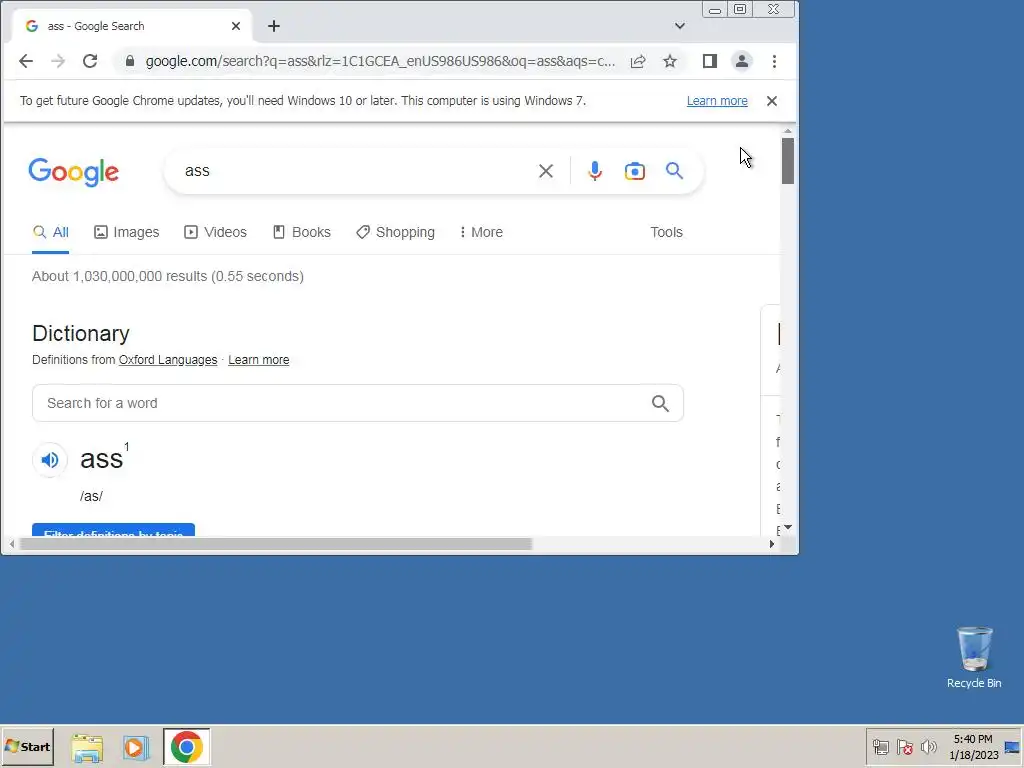Switch to the Images tab
The image size is (1024, 768).
(x=127, y=232)
